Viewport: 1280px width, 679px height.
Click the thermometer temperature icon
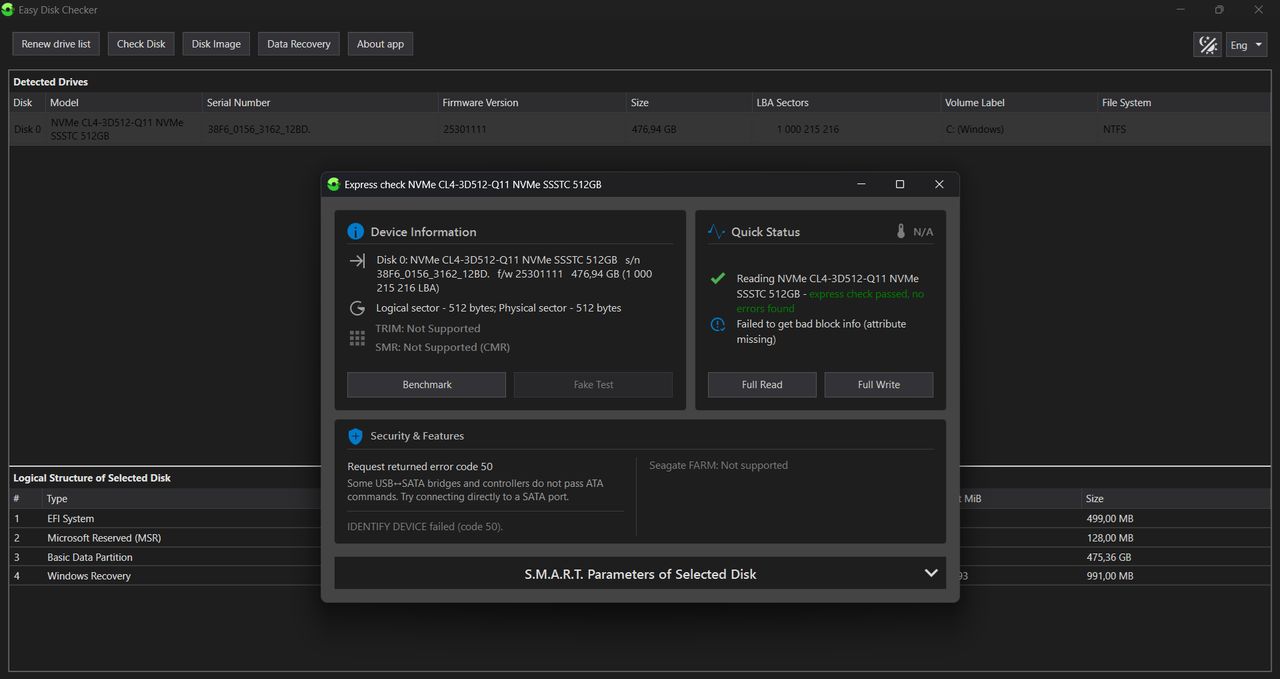[901, 232]
